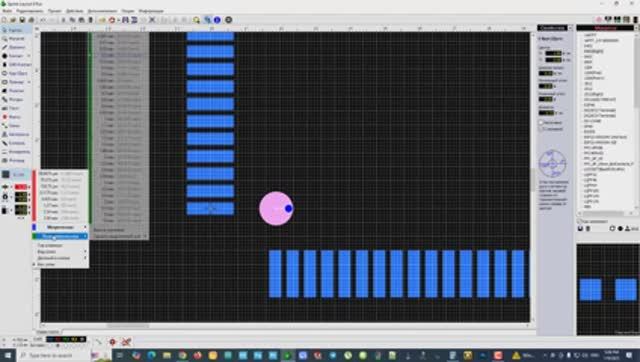Open the dropdown arrow beside Rotate icon

tap(118, 20)
